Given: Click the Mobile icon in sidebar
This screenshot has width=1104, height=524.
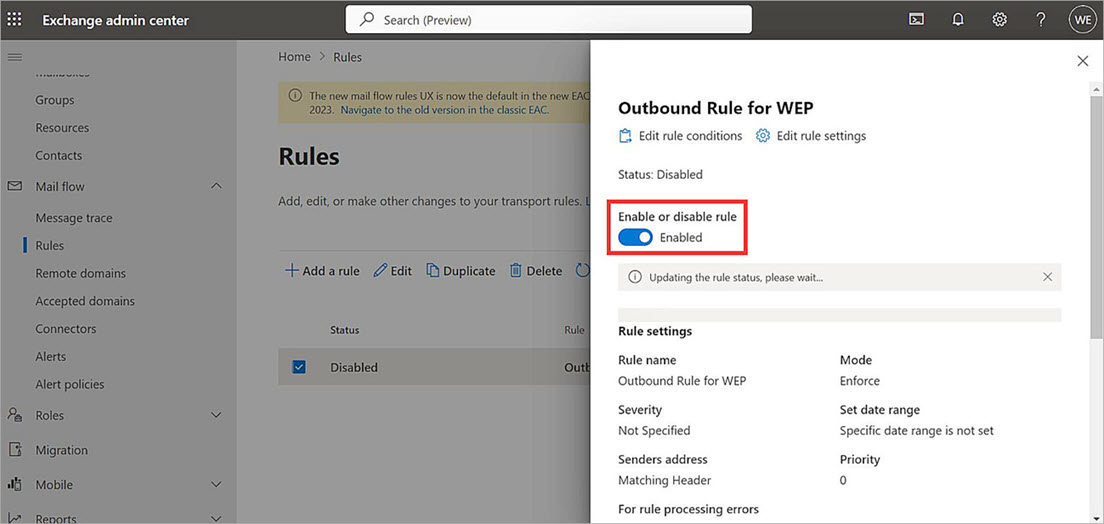Looking at the screenshot, I should click(x=14, y=485).
